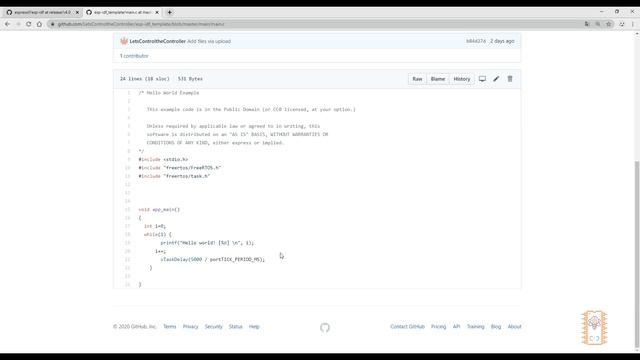The width and height of the screenshot is (640, 360).
Task: Click line number 1 of the code
Action: (x=128, y=93)
